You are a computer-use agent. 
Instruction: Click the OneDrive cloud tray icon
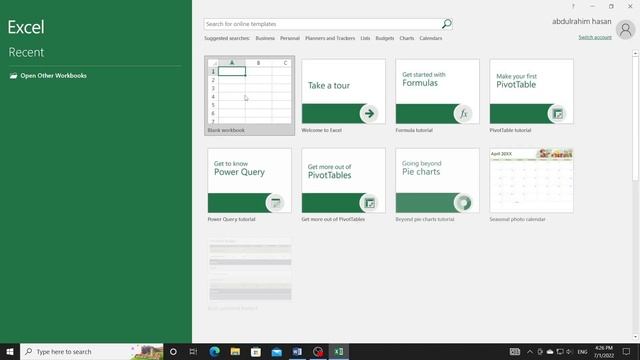tap(550, 351)
